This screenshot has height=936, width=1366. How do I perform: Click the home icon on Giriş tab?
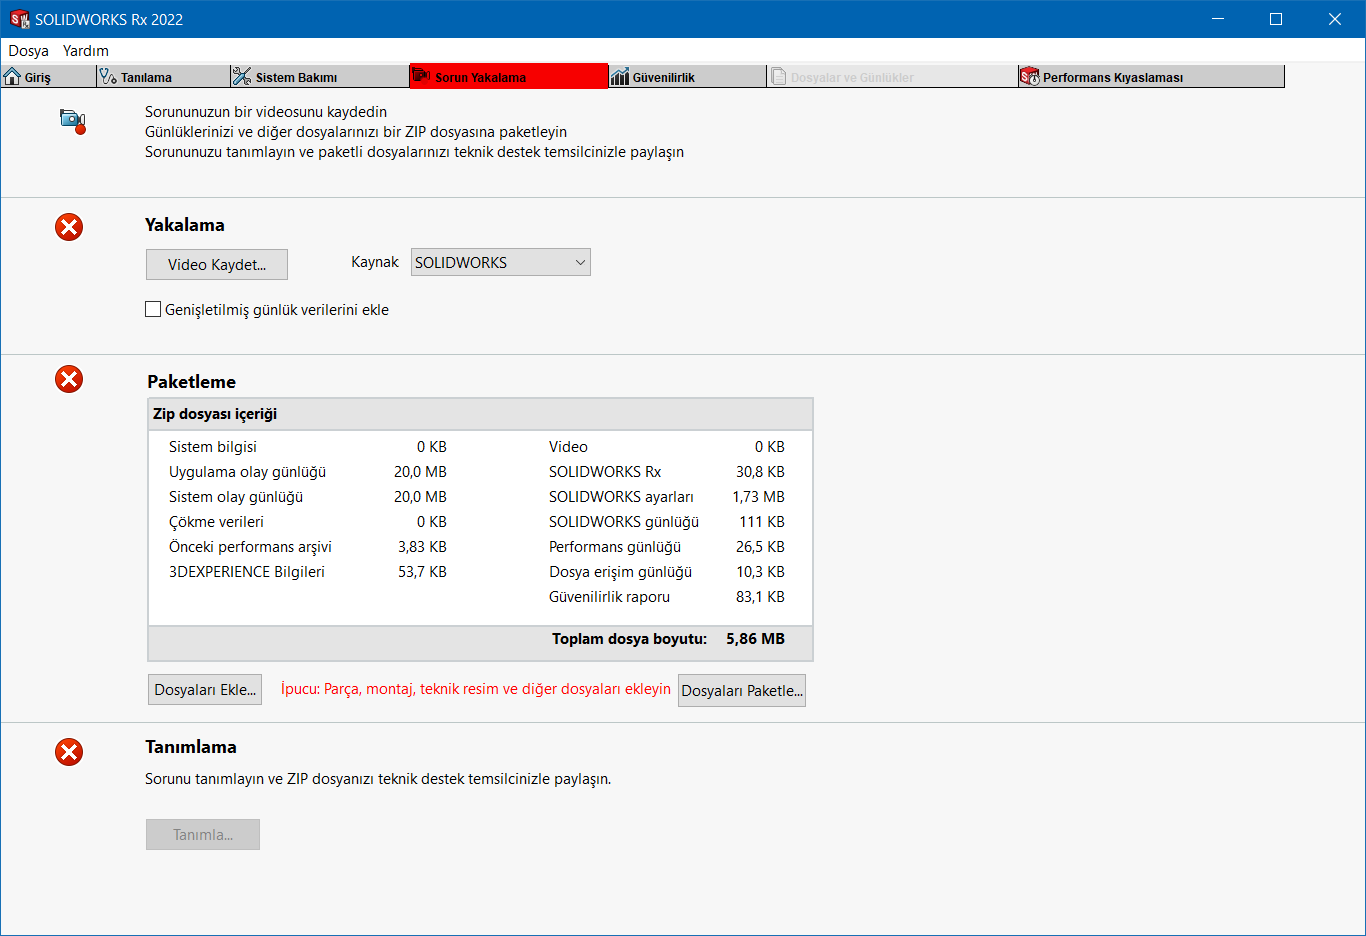tap(12, 76)
